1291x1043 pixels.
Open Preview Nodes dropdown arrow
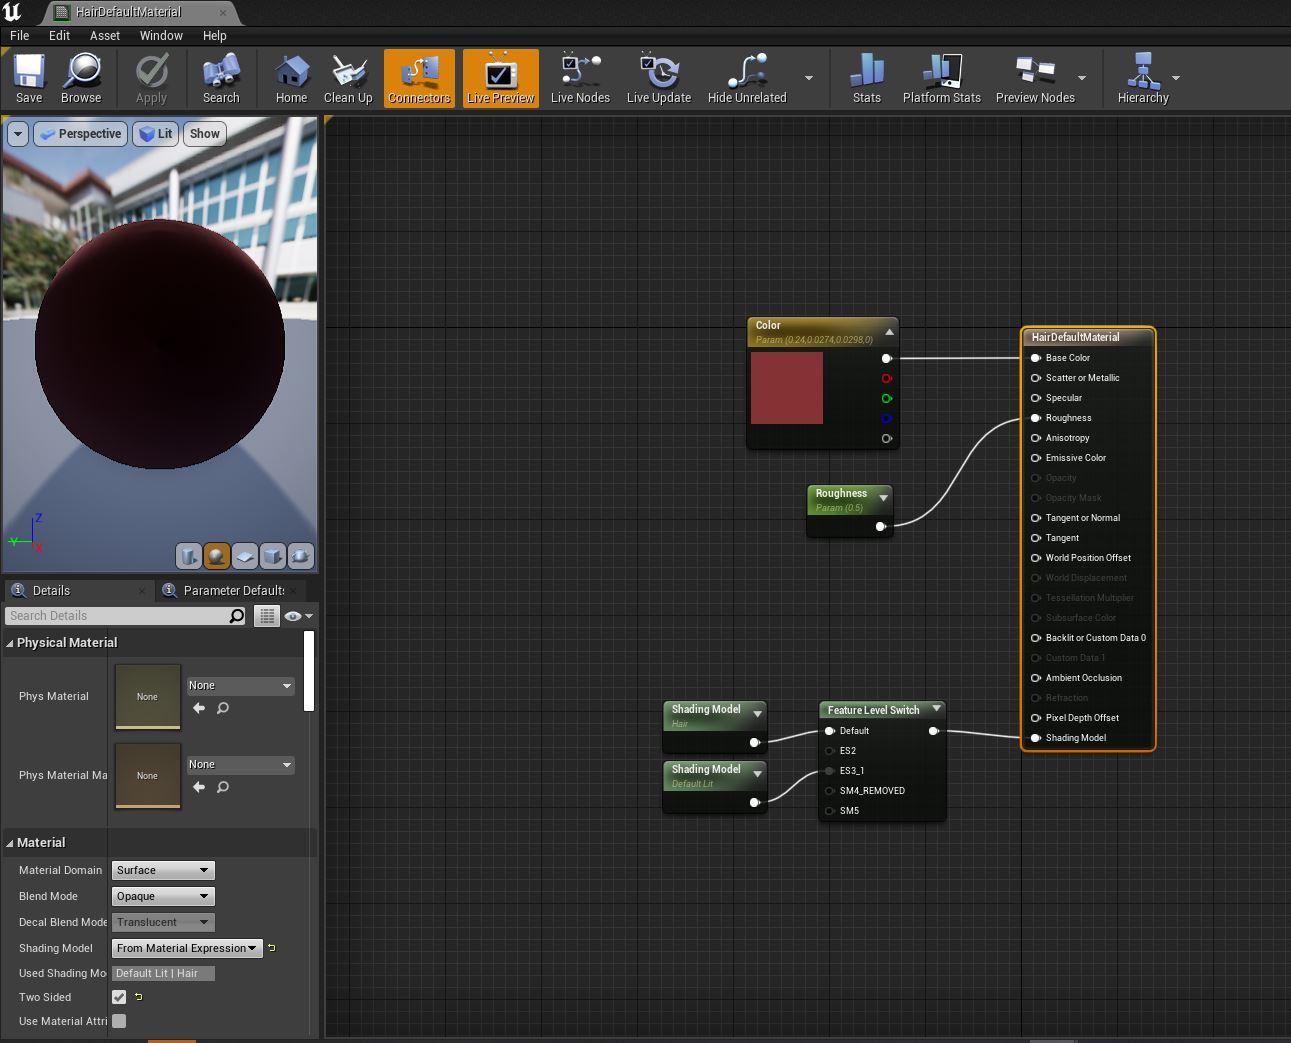click(x=1082, y=78)
